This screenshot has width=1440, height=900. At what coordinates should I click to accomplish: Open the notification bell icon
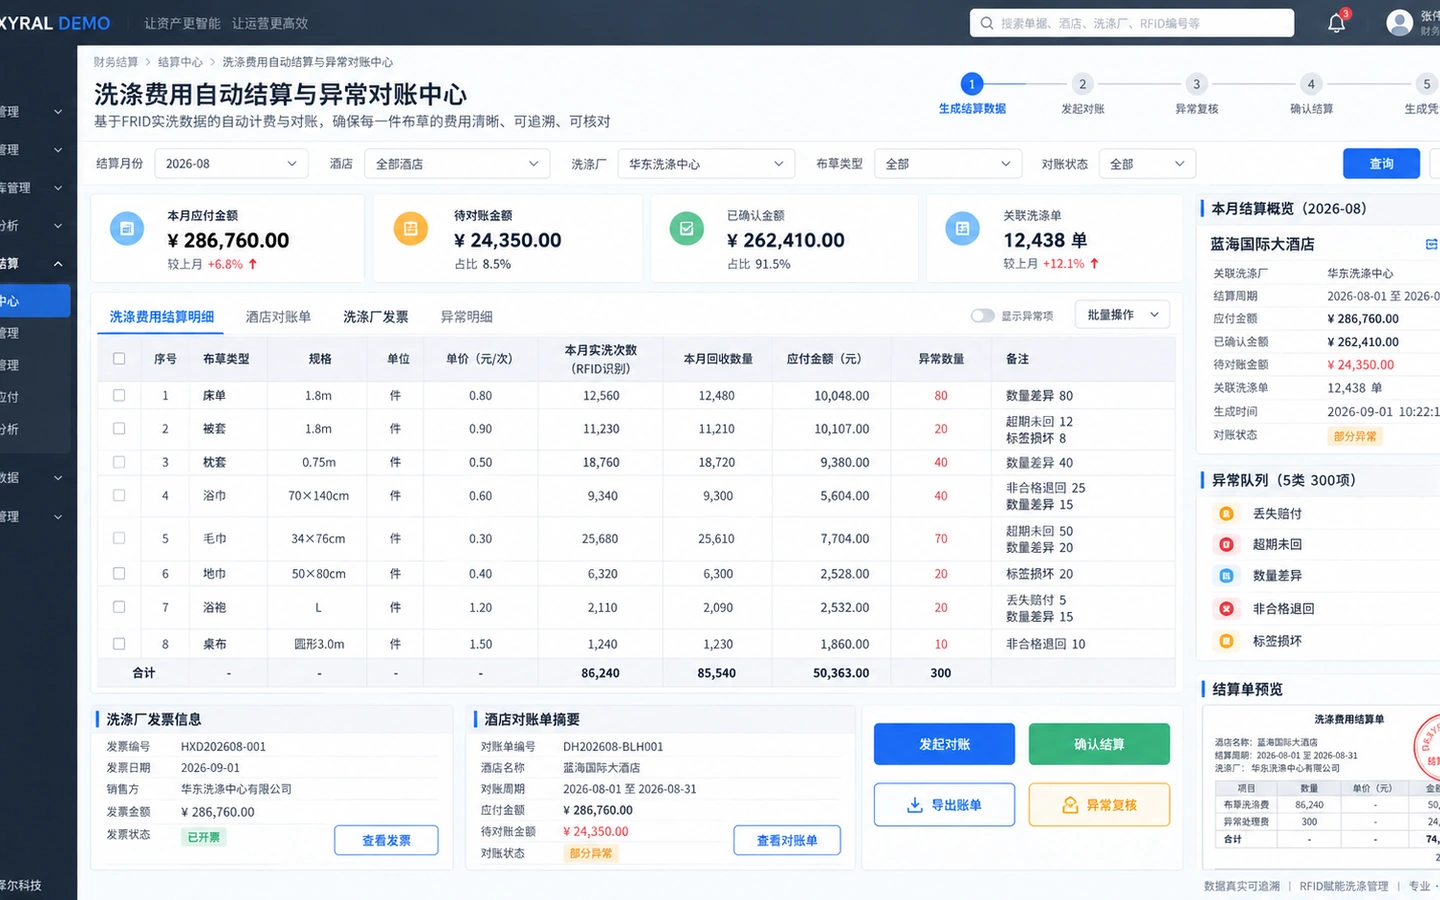tap(1336, 23)
